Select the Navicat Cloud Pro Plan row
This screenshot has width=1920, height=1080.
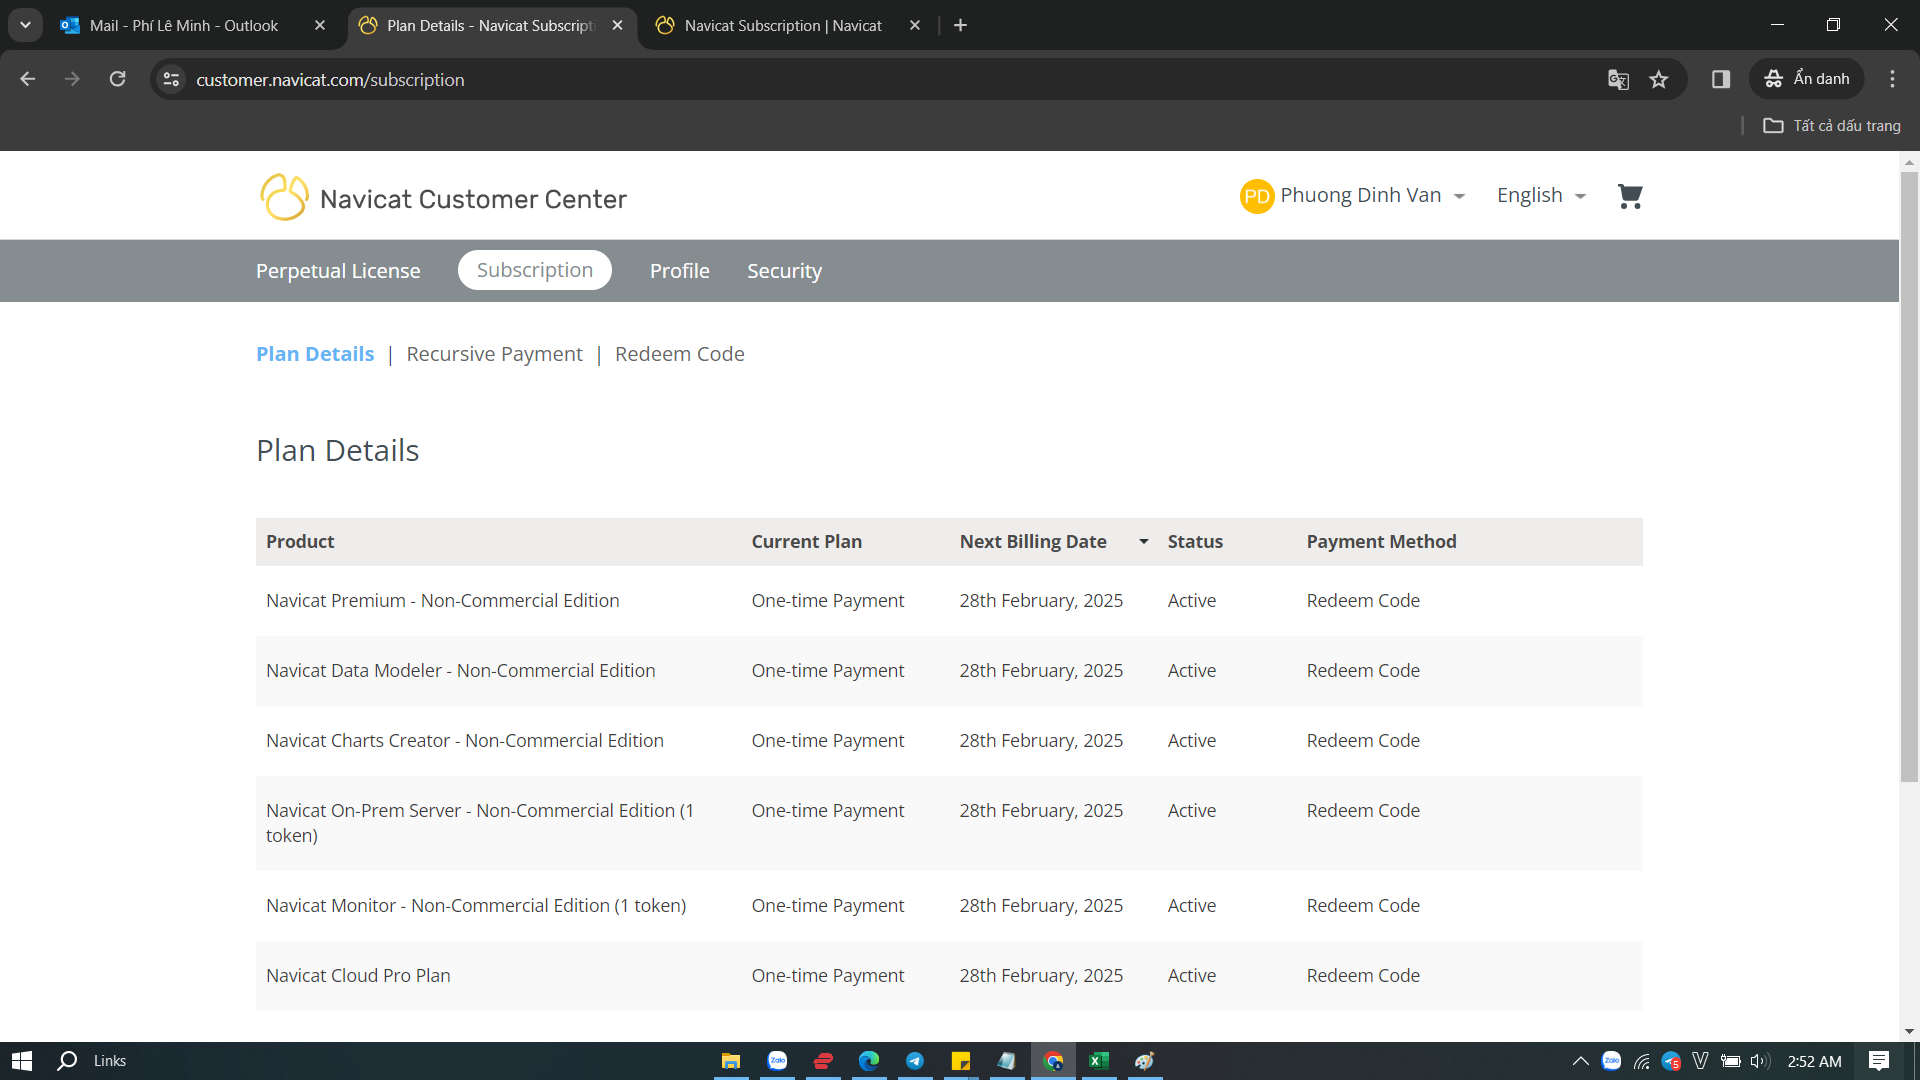(x=949, y=976)
